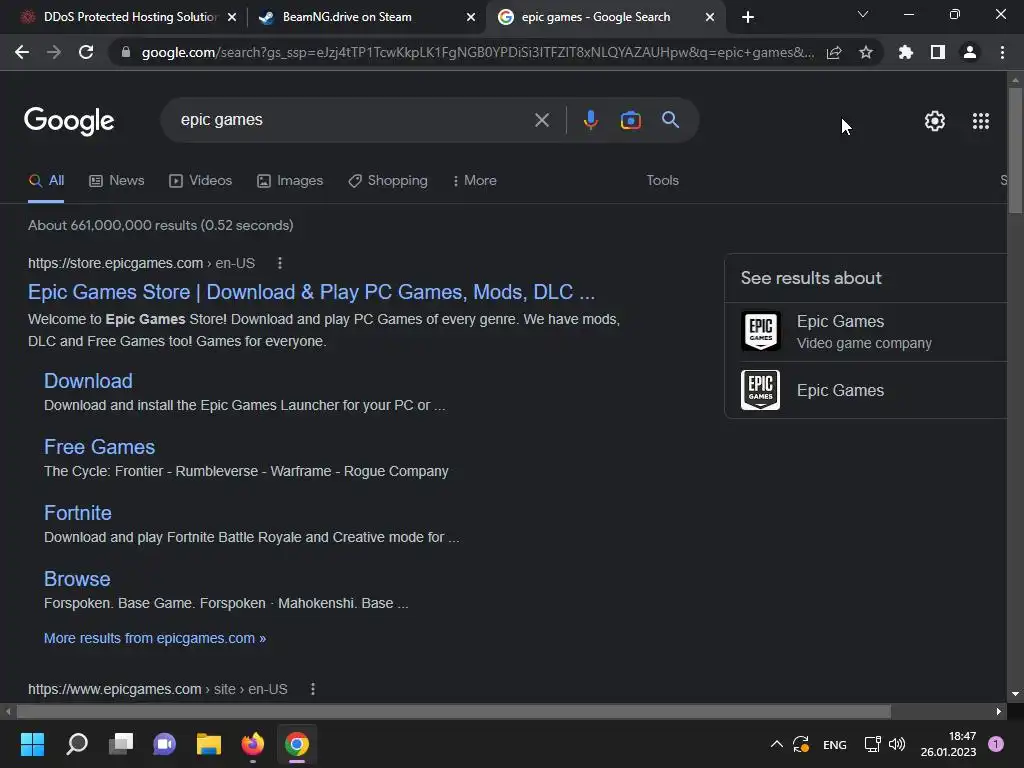Switch to BeamNG.drive on Steam tab
Viewport: 1024px width, 768px height.
coord(346,17)
